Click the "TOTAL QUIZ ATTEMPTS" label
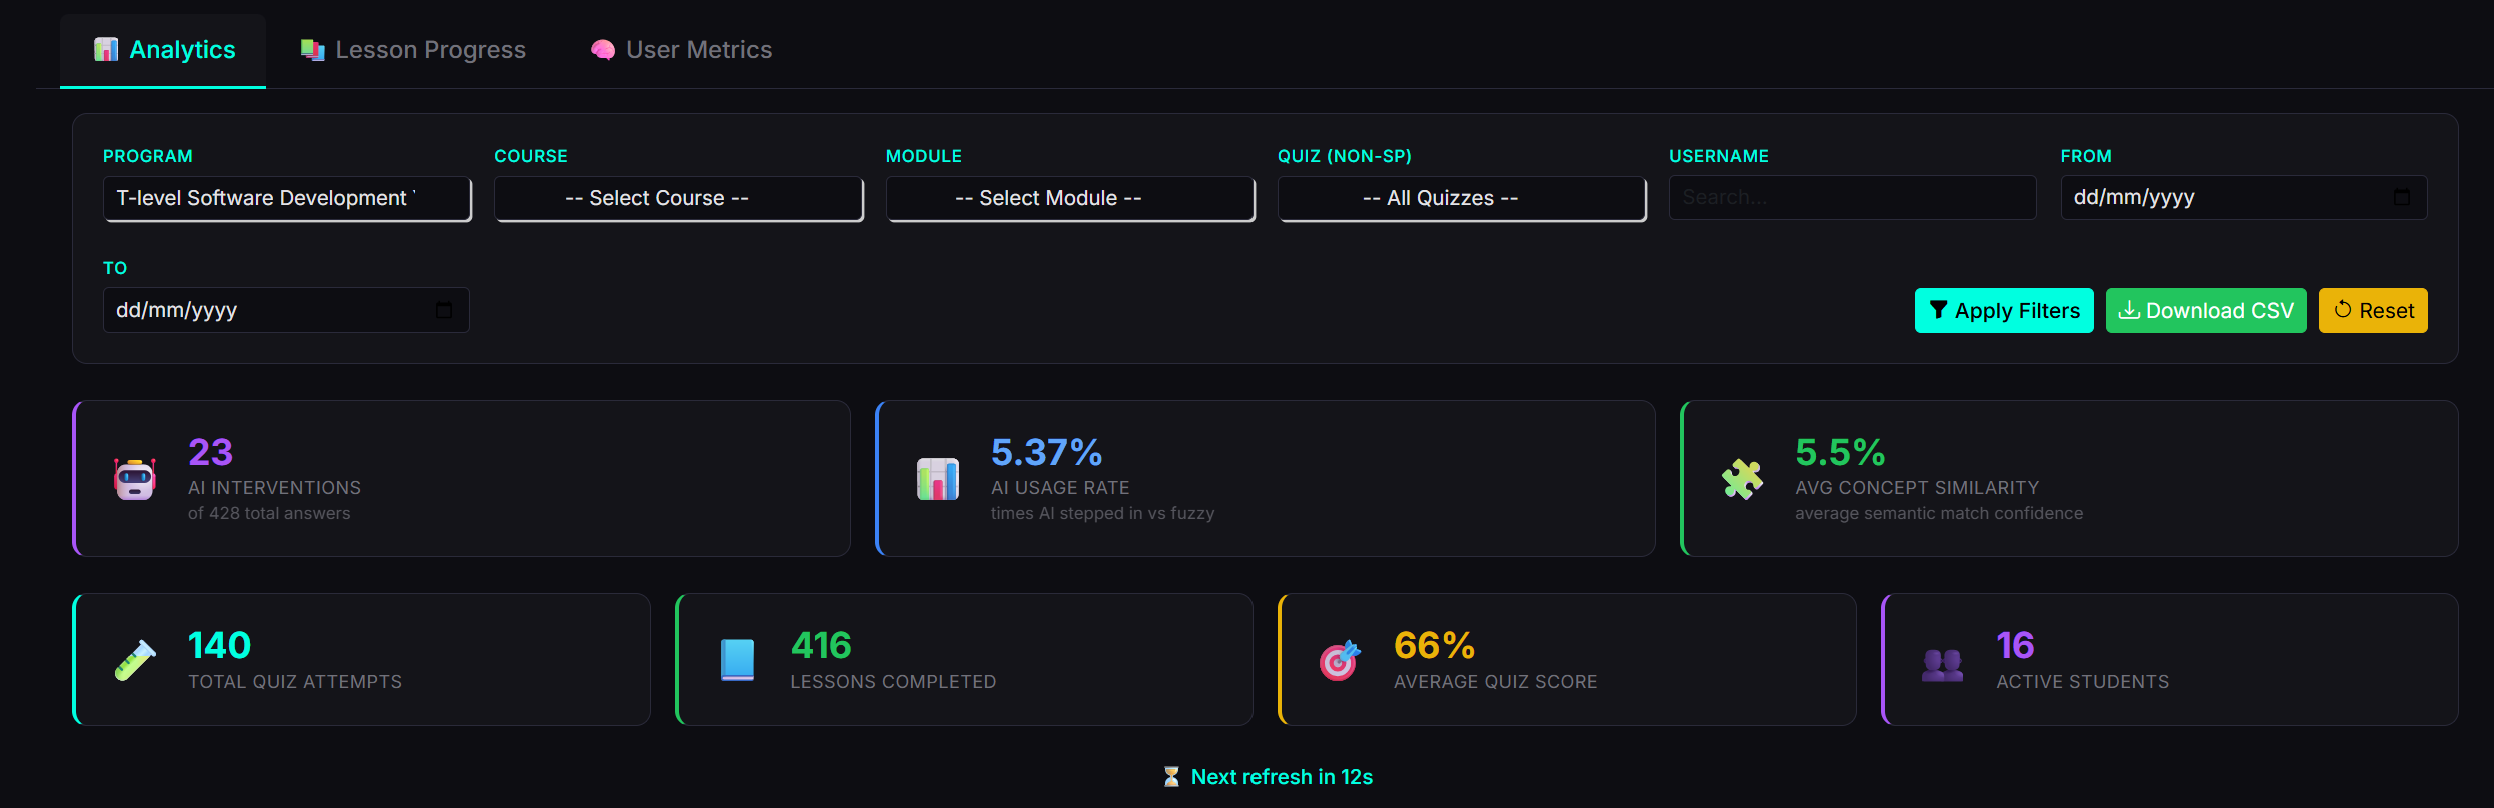The width and height of the screenshot is (2494, 808). click(295, 682)
